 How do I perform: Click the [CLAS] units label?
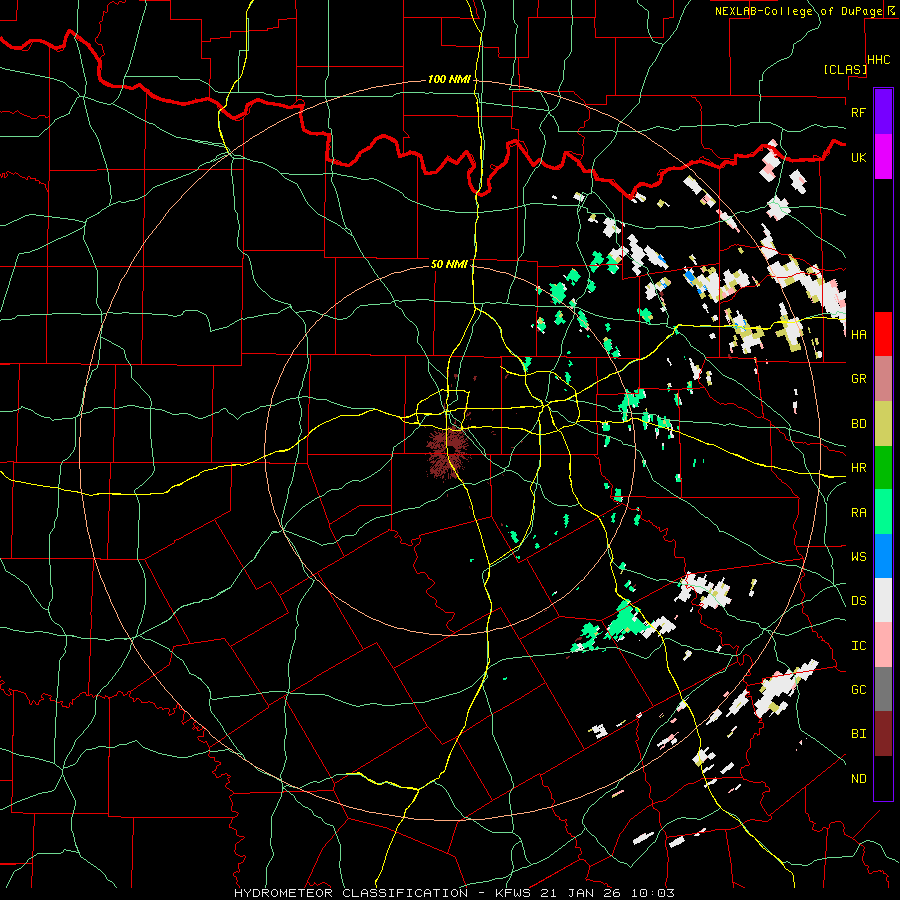pos(845,70)
